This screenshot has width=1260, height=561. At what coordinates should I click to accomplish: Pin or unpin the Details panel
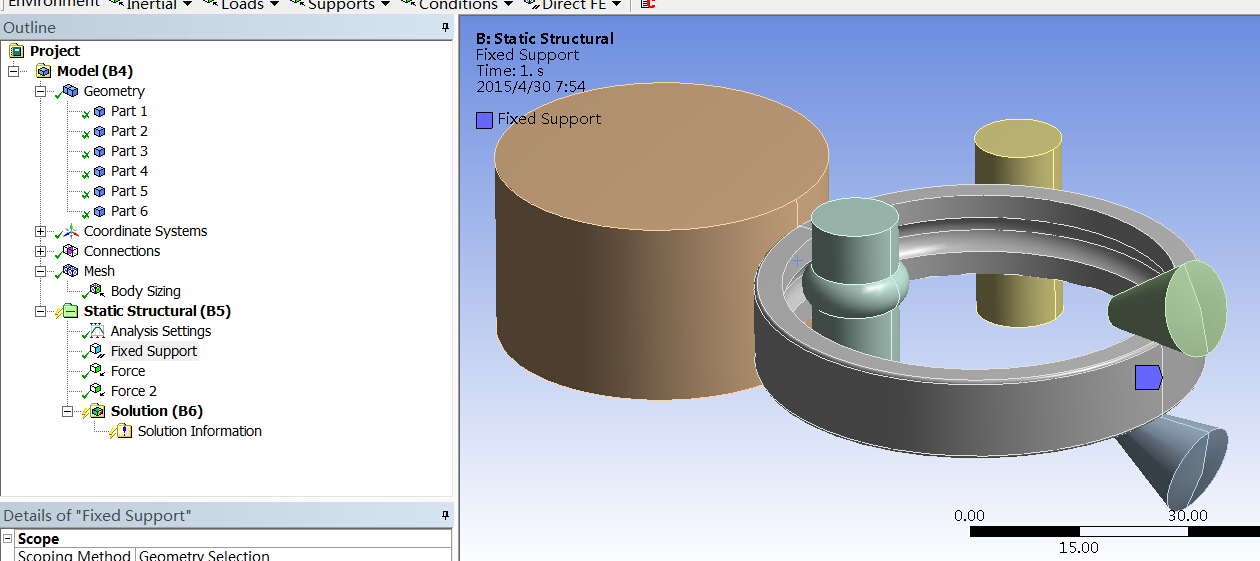[445, 515]
